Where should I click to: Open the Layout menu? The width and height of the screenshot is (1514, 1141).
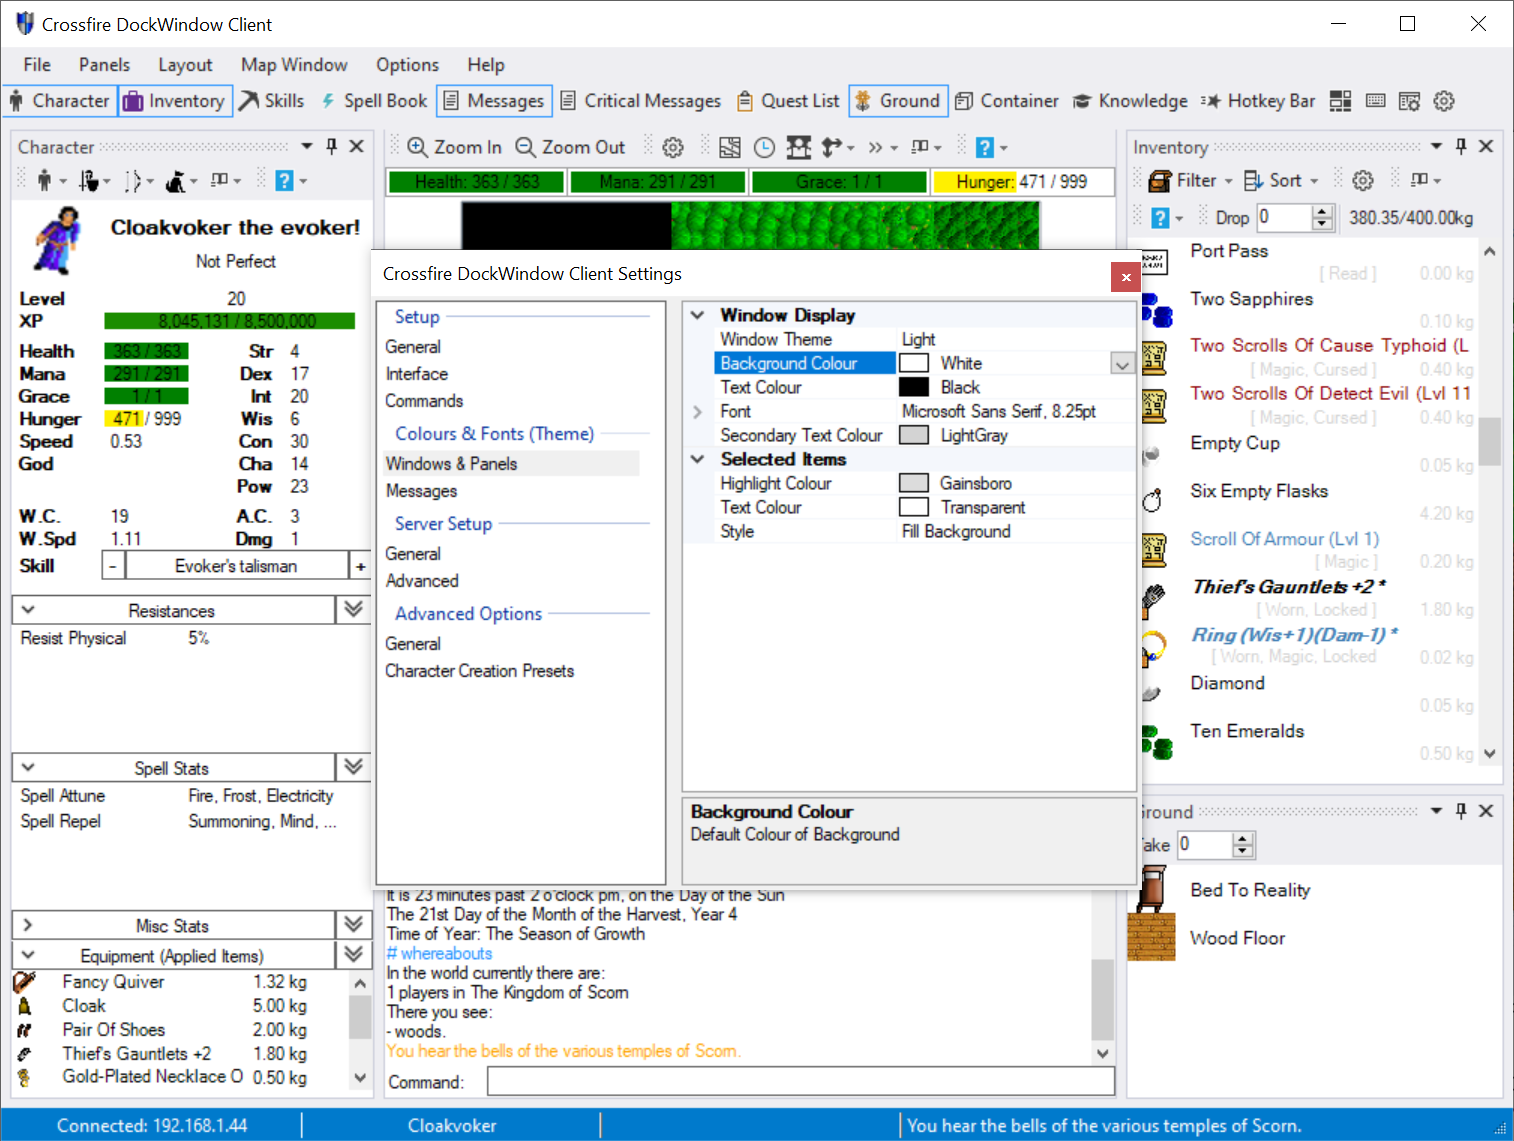click(185, 65)
